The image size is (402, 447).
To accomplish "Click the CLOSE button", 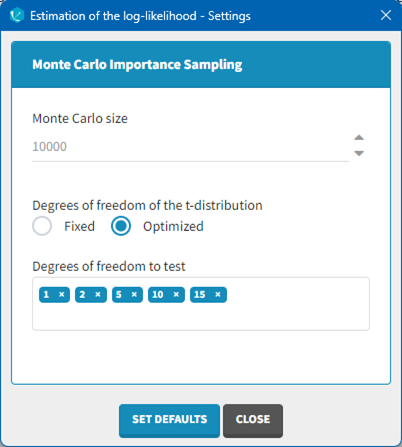I will click(x=253, y=421).
